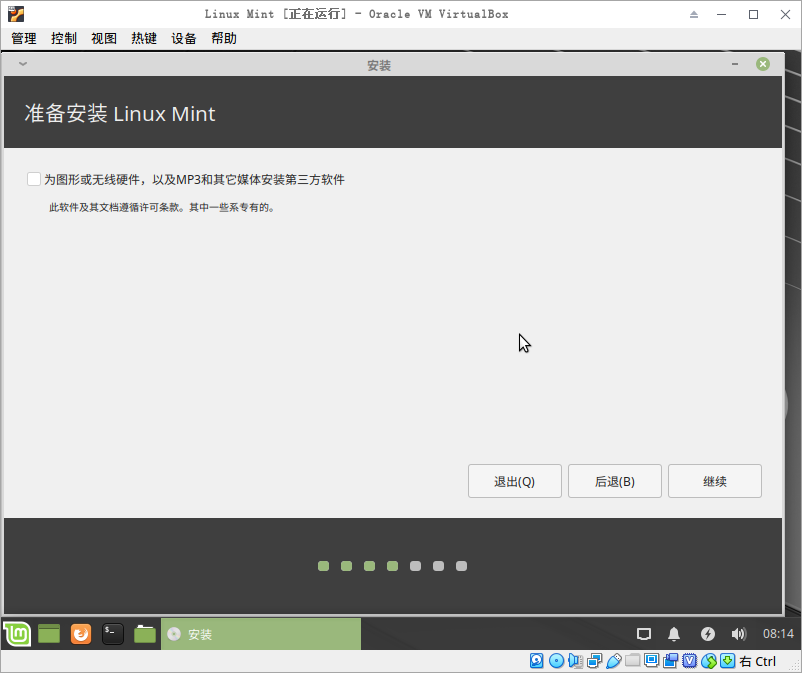The width and height of the screenshot is (802, 673).
Task: Expand the installer window chevron menu
Action: click(x=21, y=63)
